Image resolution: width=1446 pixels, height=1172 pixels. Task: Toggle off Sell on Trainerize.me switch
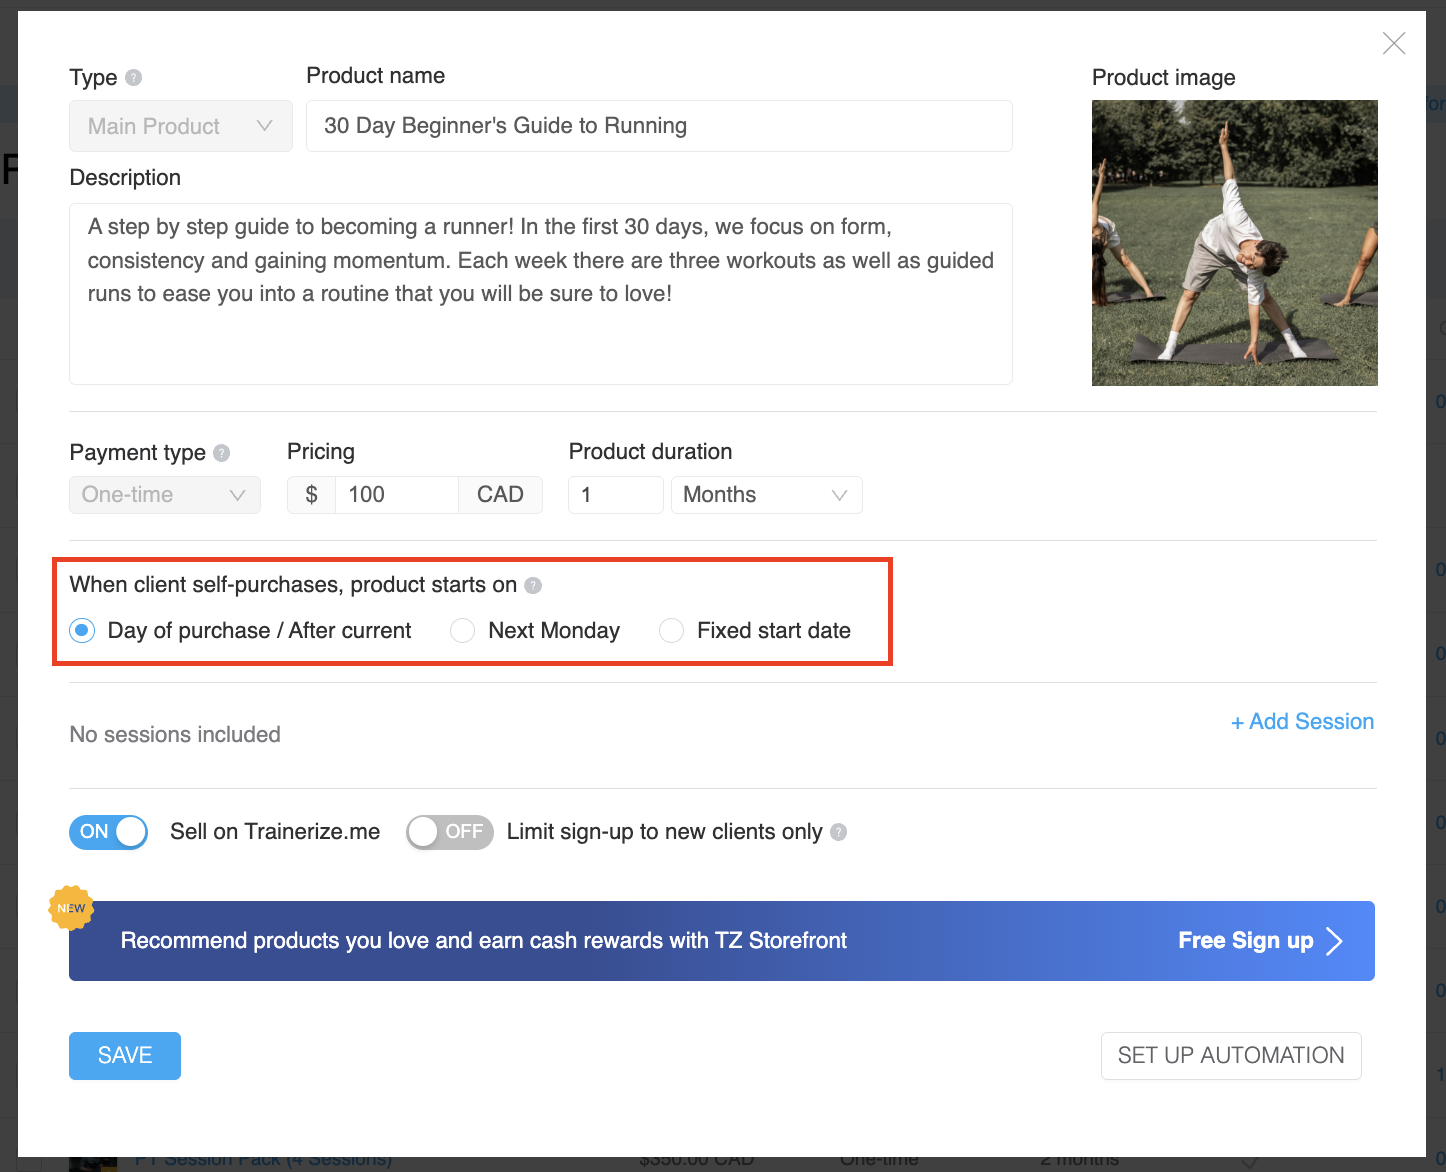[x=109, y=832]
